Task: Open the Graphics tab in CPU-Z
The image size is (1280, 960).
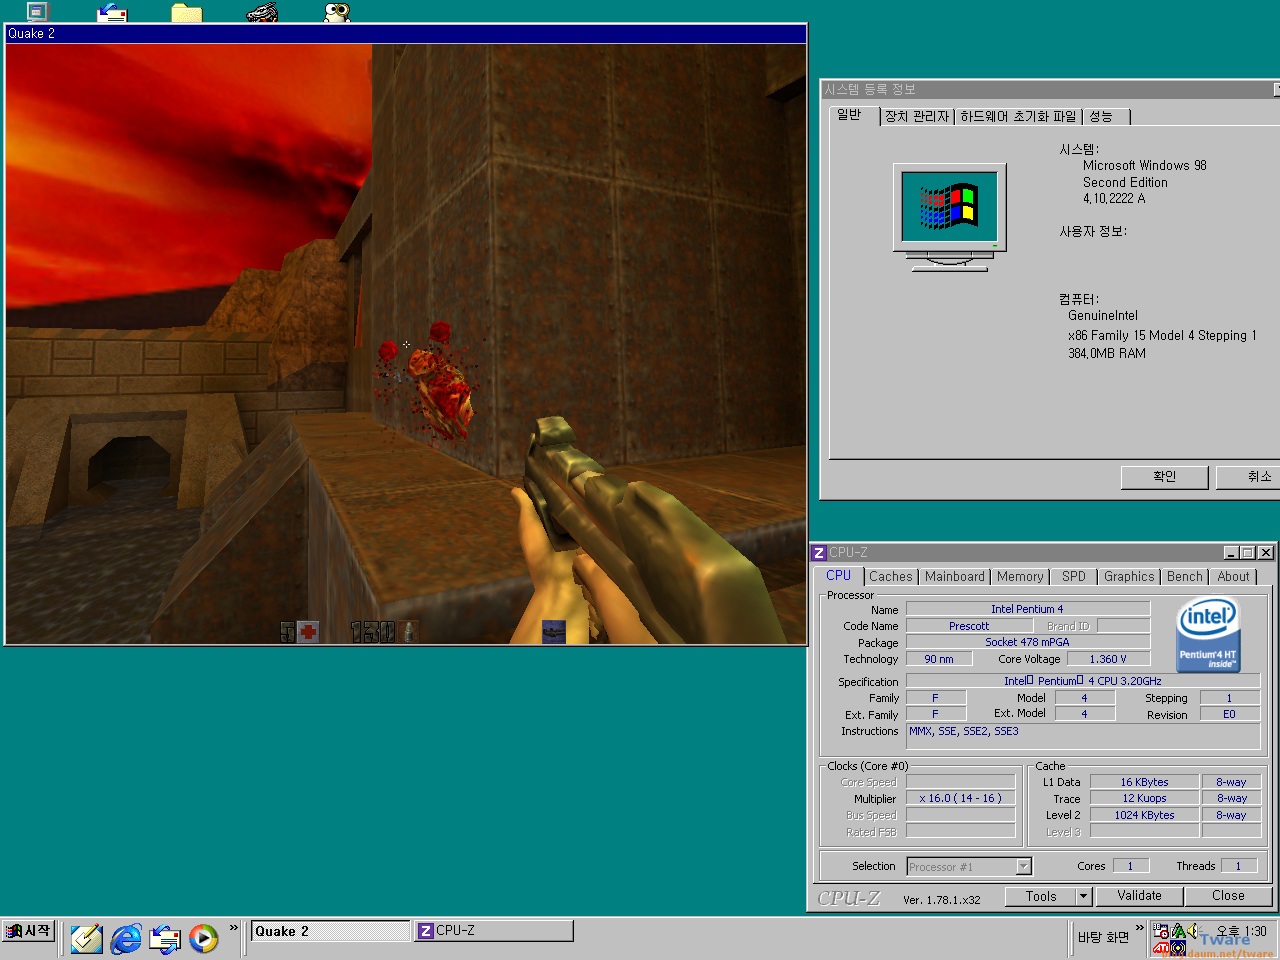Action: 1129,577
